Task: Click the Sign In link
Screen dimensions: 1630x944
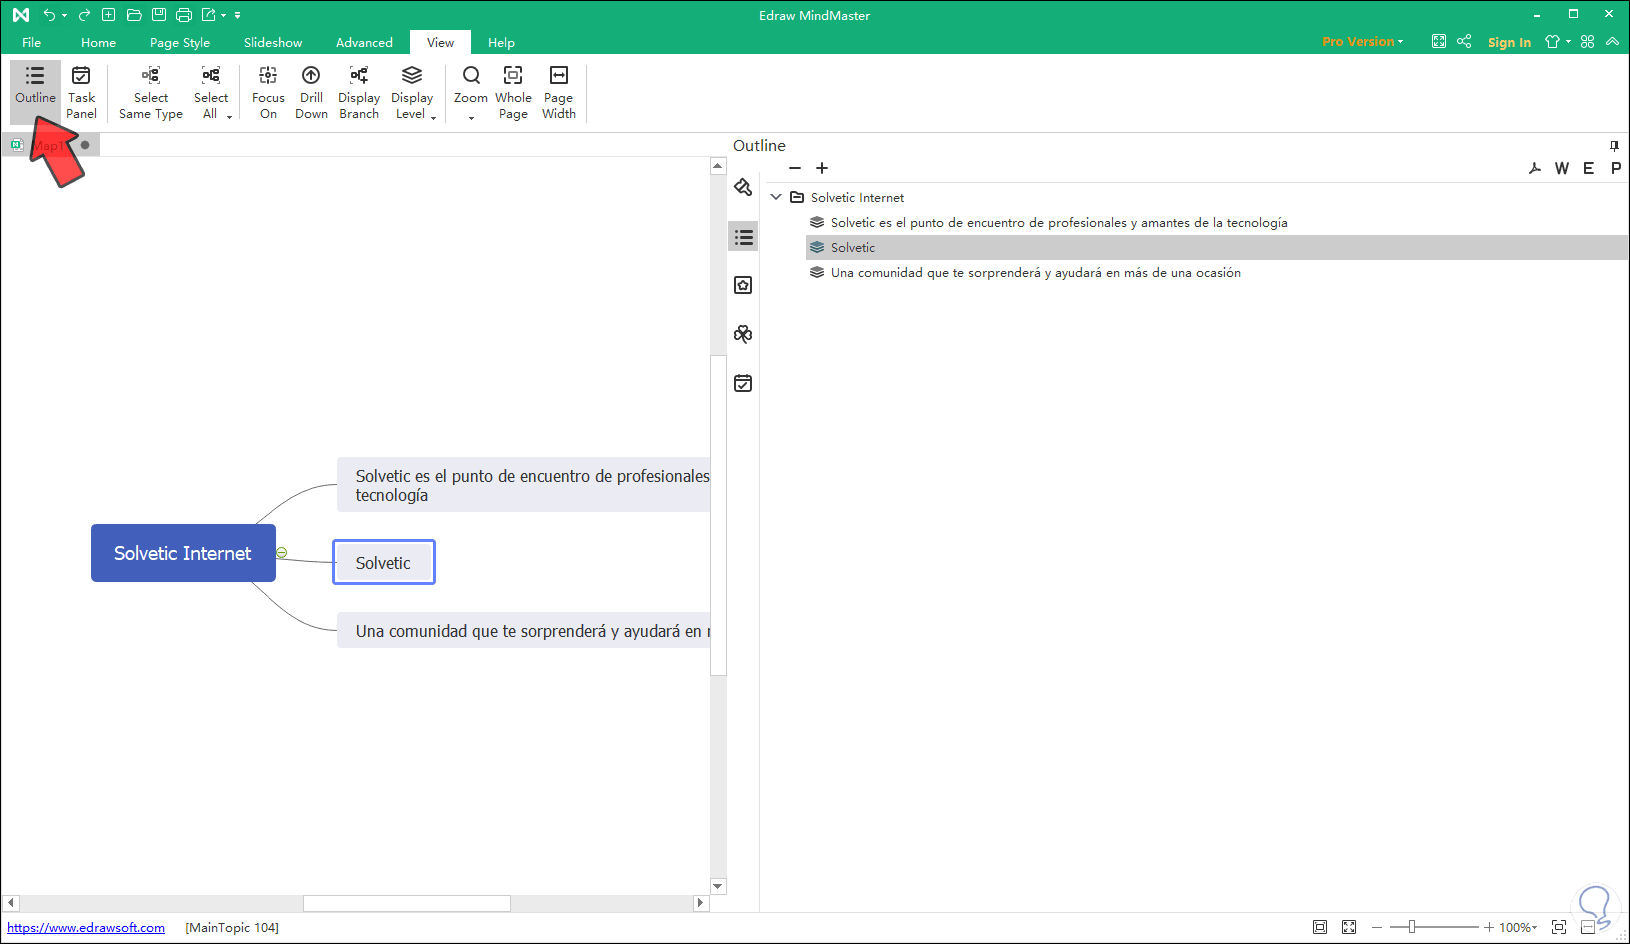Action: click(1509, 42)
